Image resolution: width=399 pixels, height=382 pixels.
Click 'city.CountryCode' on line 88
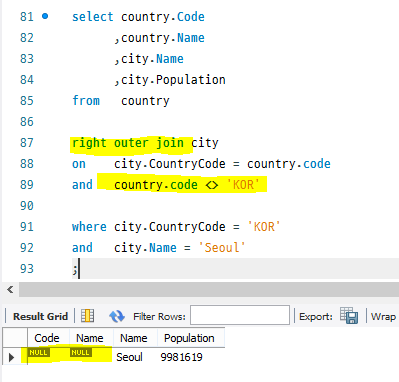pos(170,164)
